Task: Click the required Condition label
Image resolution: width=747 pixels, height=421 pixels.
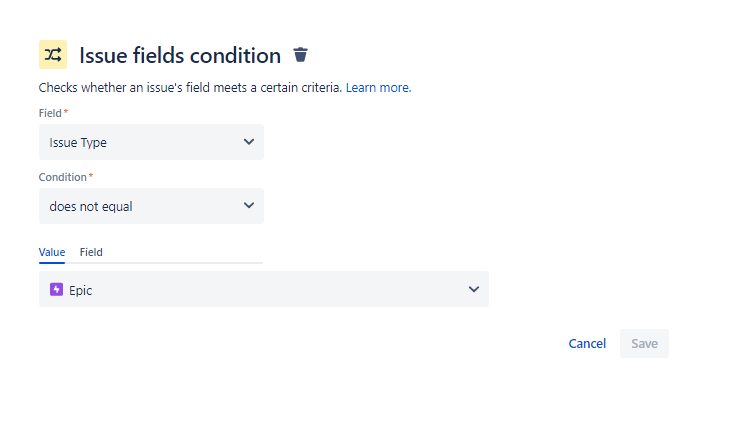Action: (65, 177)
